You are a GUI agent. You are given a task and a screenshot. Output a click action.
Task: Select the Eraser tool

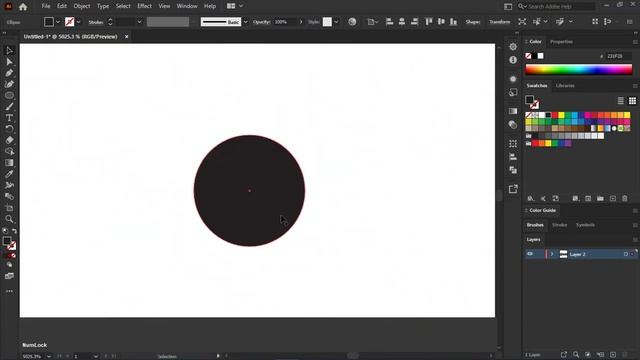(x=9, y=140)
